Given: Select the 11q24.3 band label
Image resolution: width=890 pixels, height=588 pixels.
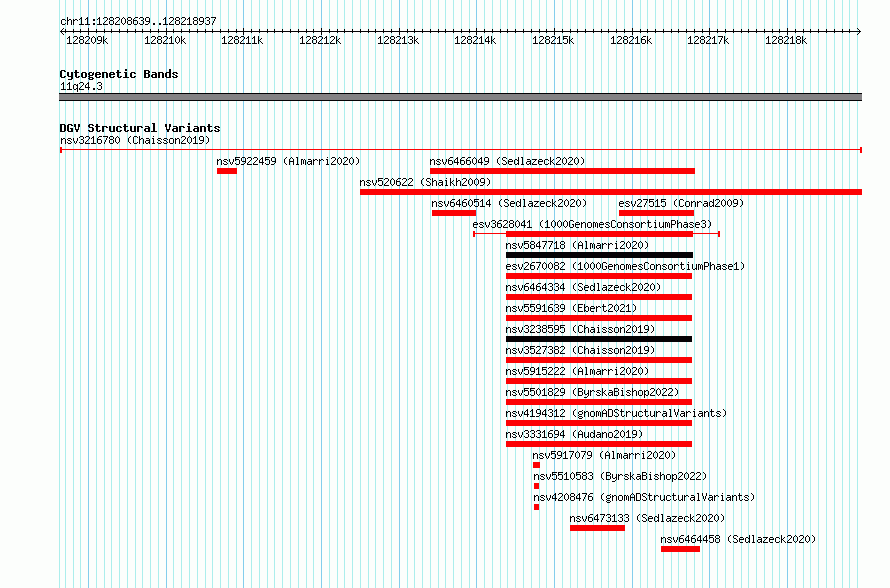Looking at the screenshot, I should point(81,86).
